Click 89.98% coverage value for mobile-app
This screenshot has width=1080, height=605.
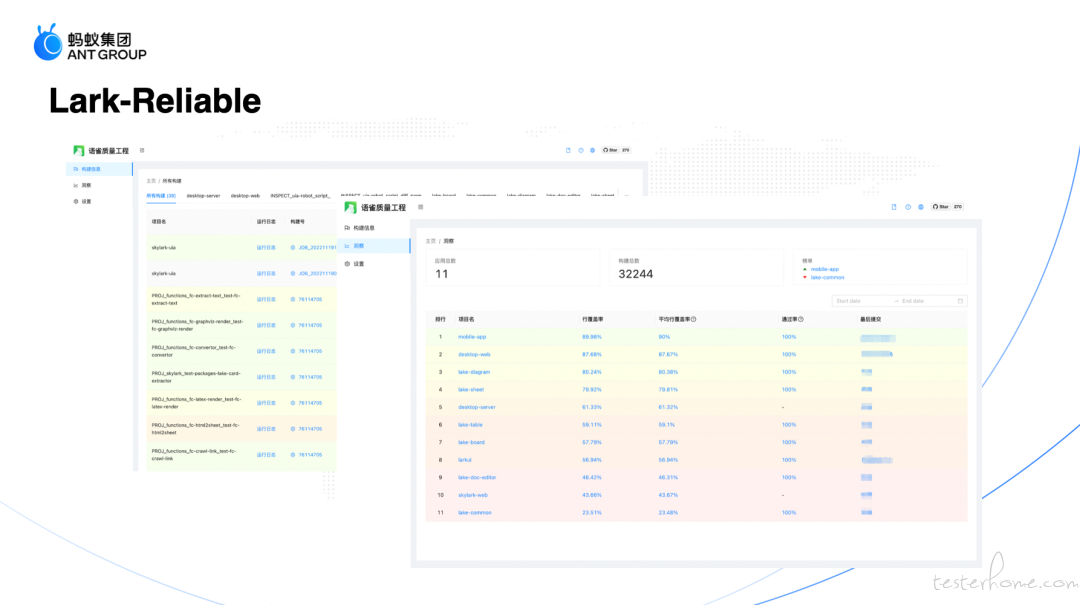(592, 337)
